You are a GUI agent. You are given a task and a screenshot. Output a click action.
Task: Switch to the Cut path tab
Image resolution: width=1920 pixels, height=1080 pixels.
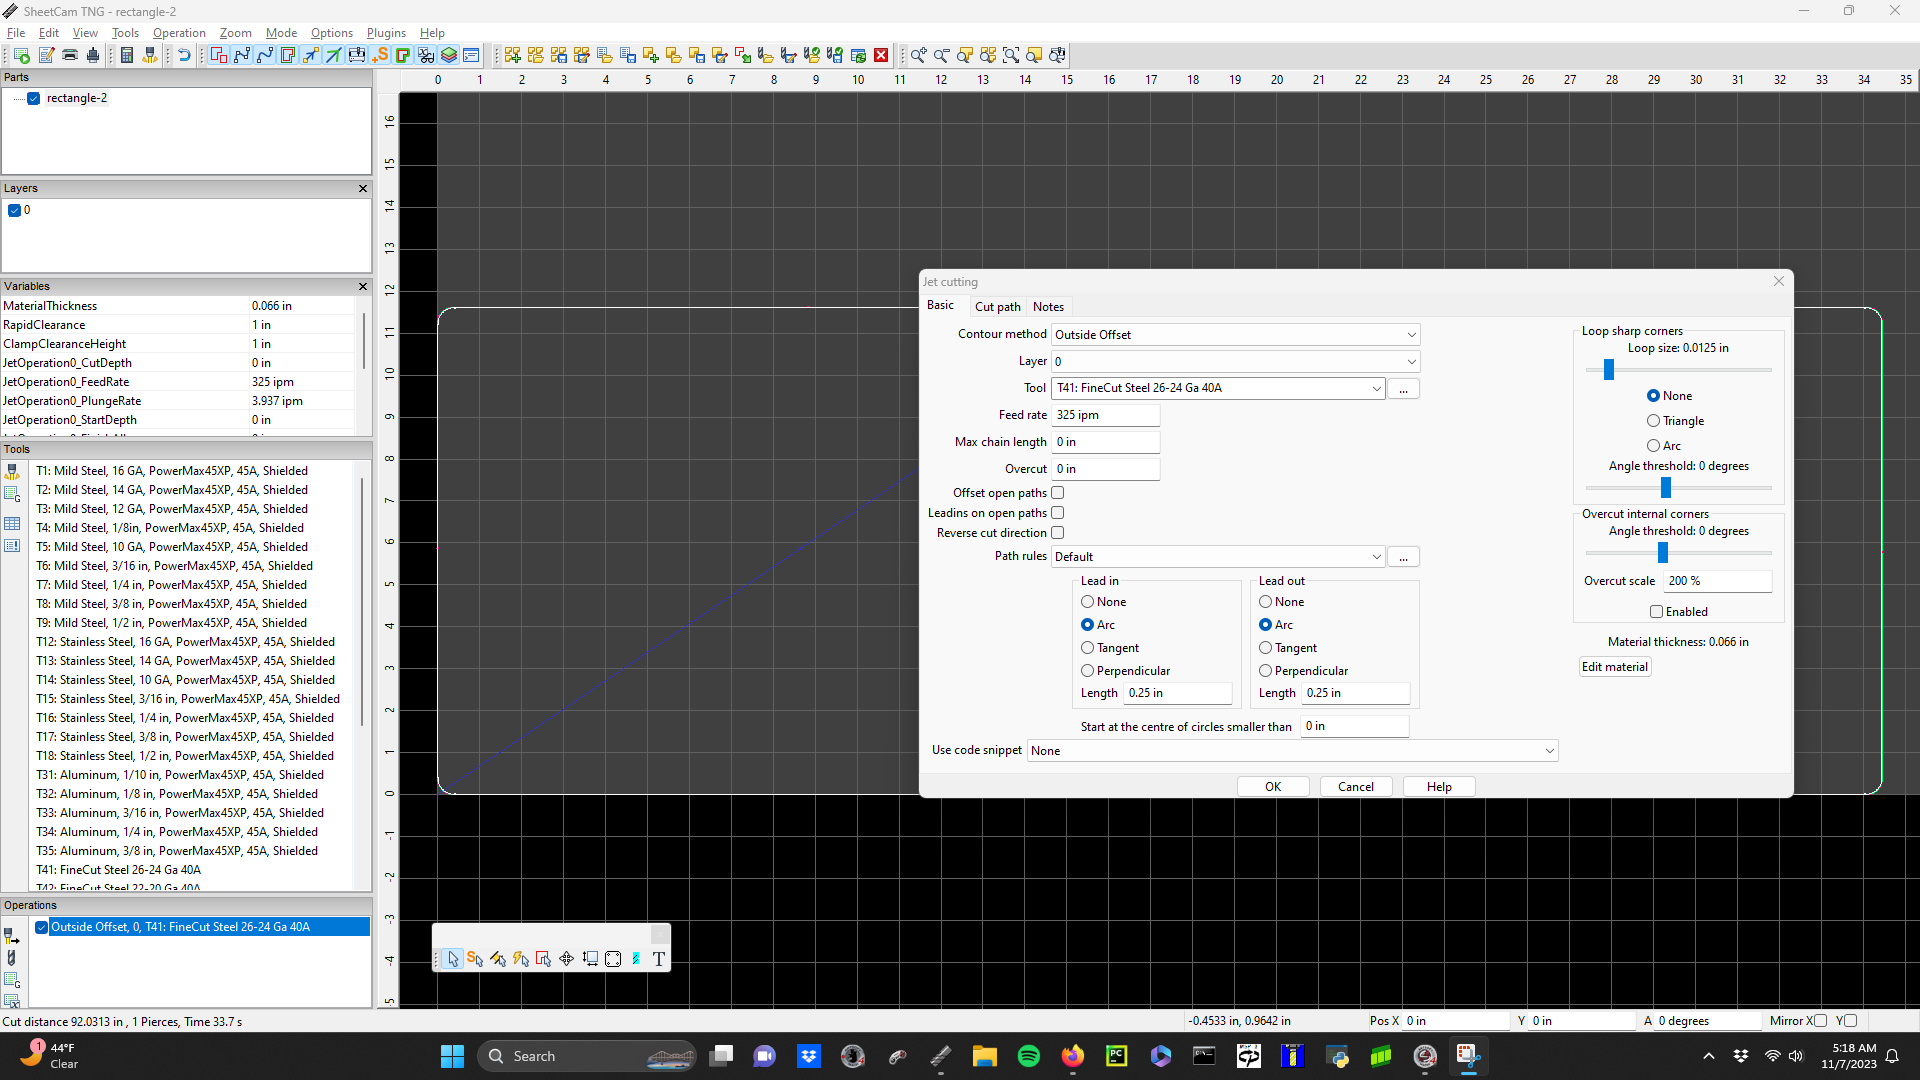click(x=997, y=307)
